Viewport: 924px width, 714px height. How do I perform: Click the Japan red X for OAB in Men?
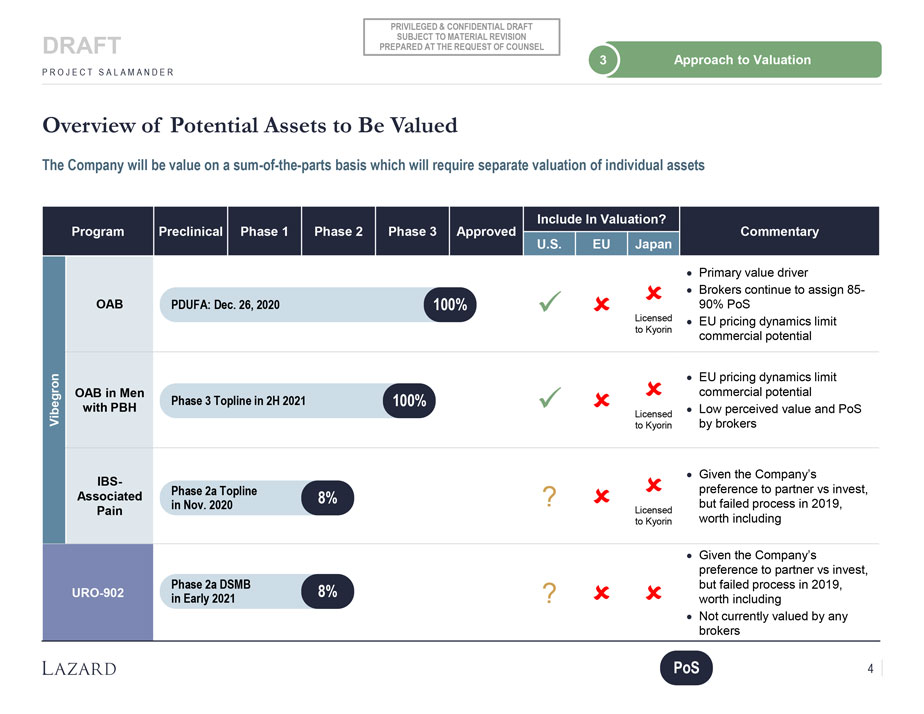pyautogui.click(x=653, y=388)
